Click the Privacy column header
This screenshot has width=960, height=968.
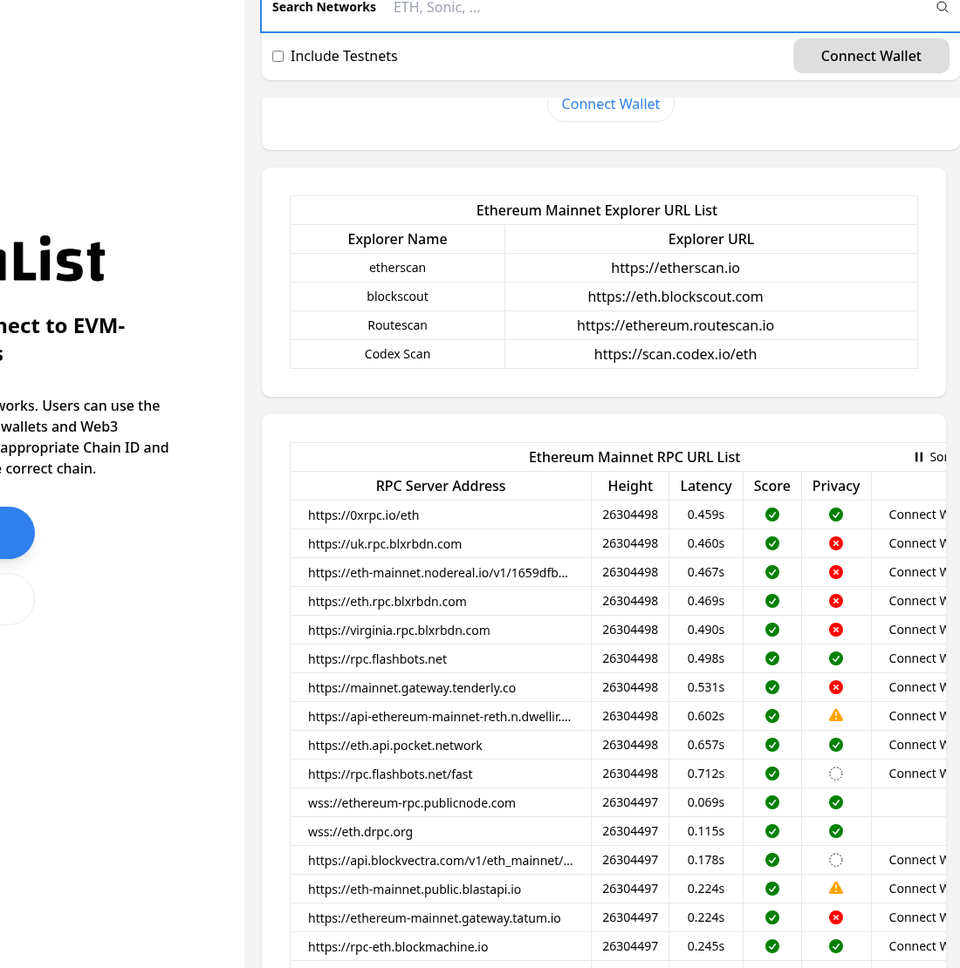(x=836, y=486)
